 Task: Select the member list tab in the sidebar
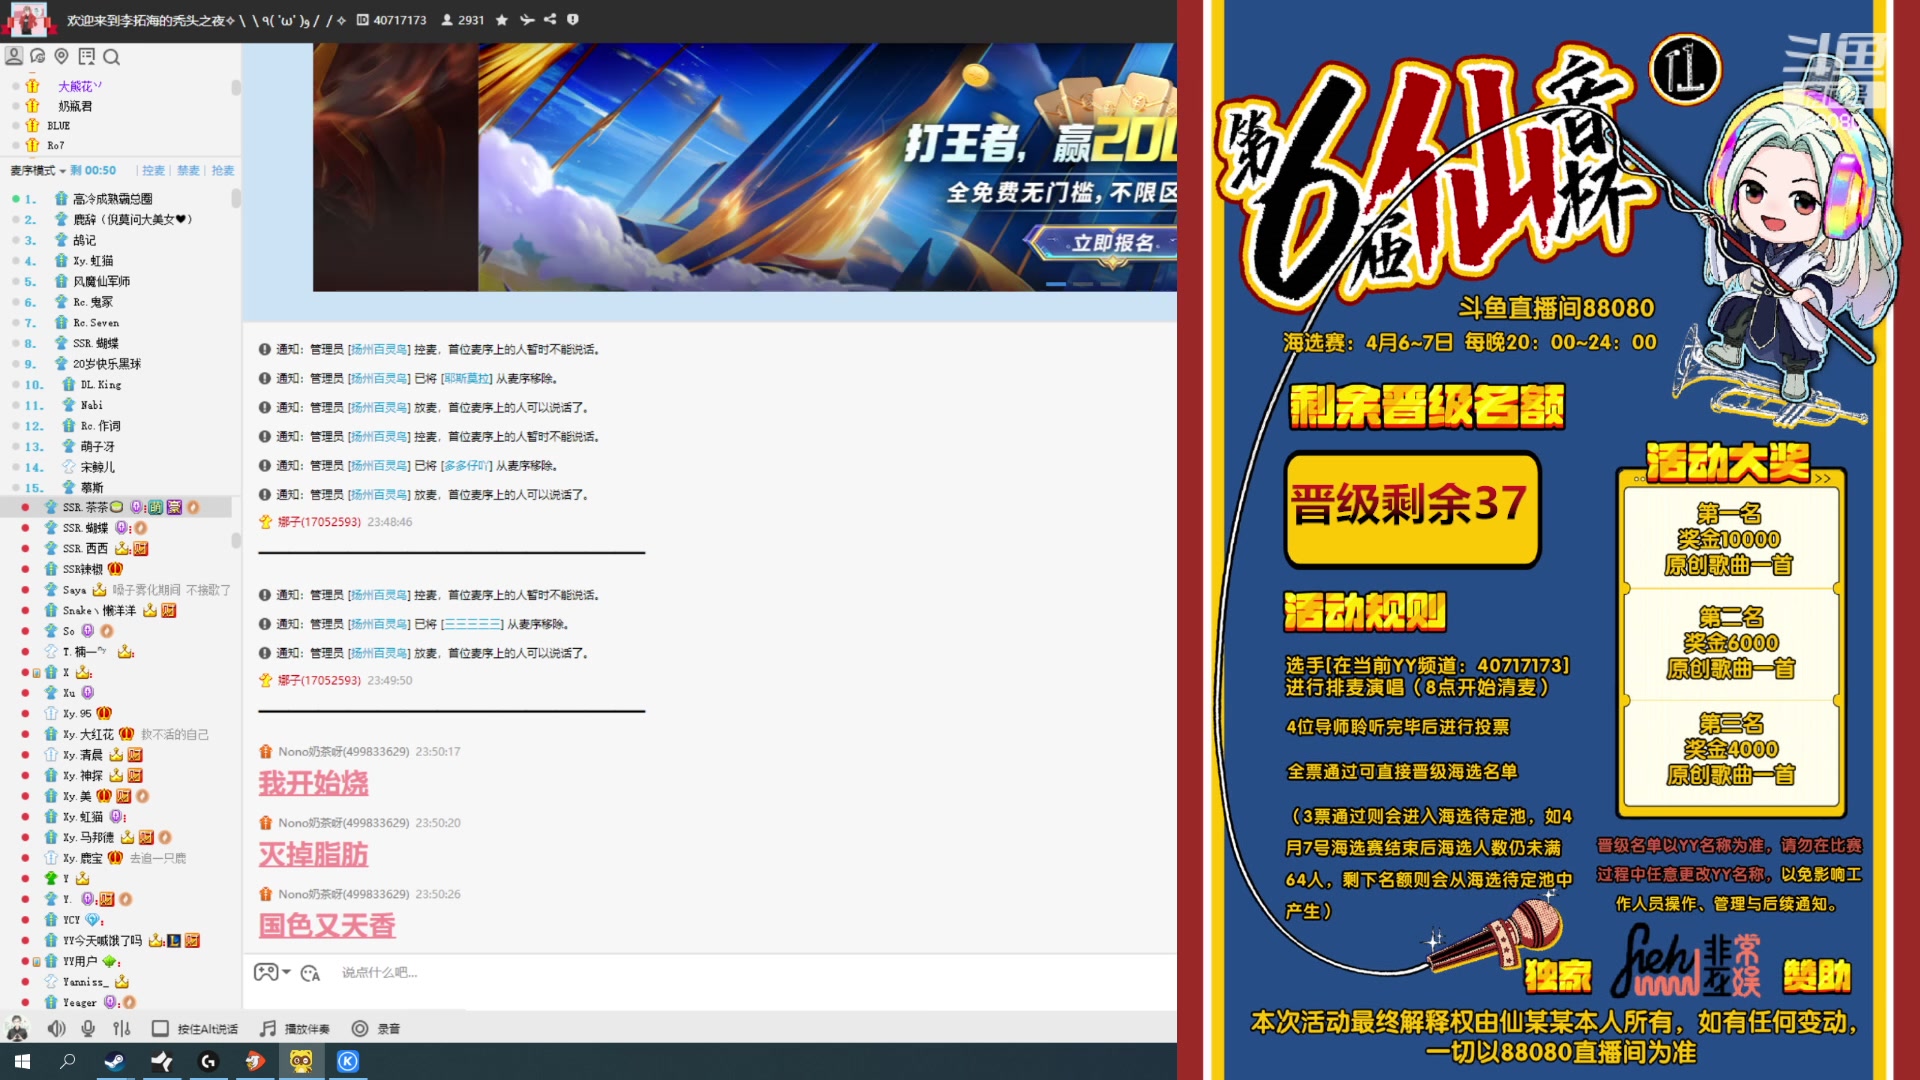tap(14, 57)
